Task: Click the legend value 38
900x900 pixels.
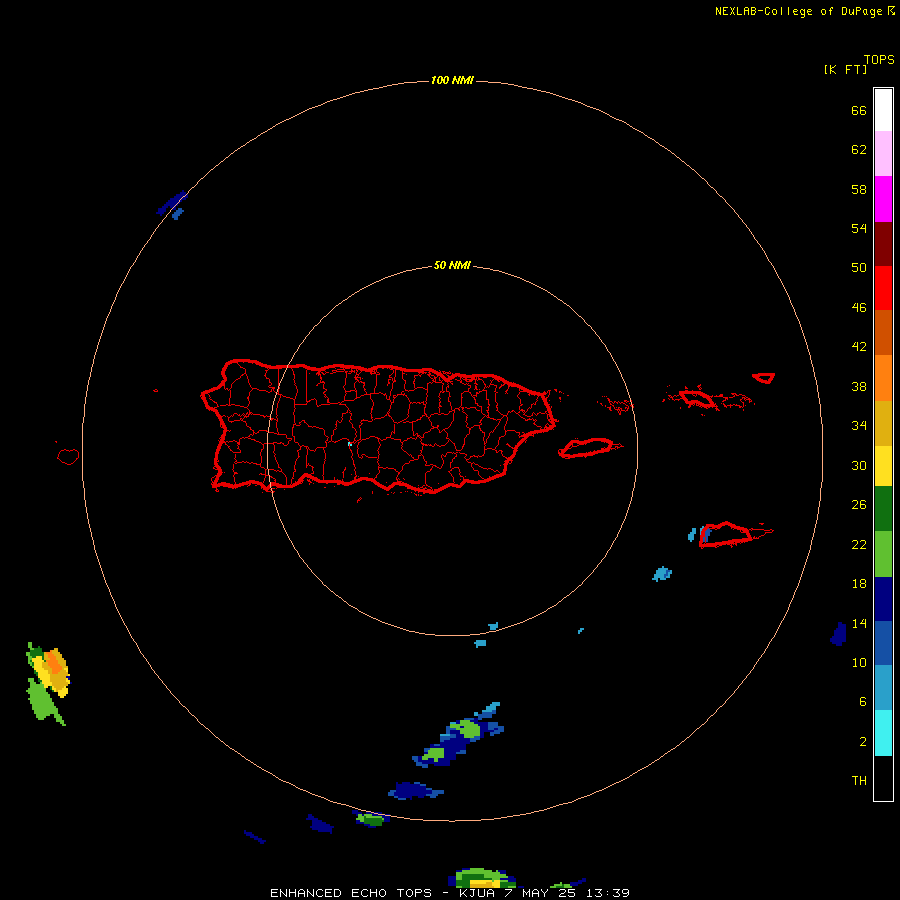Action: (x=859, y=386)
